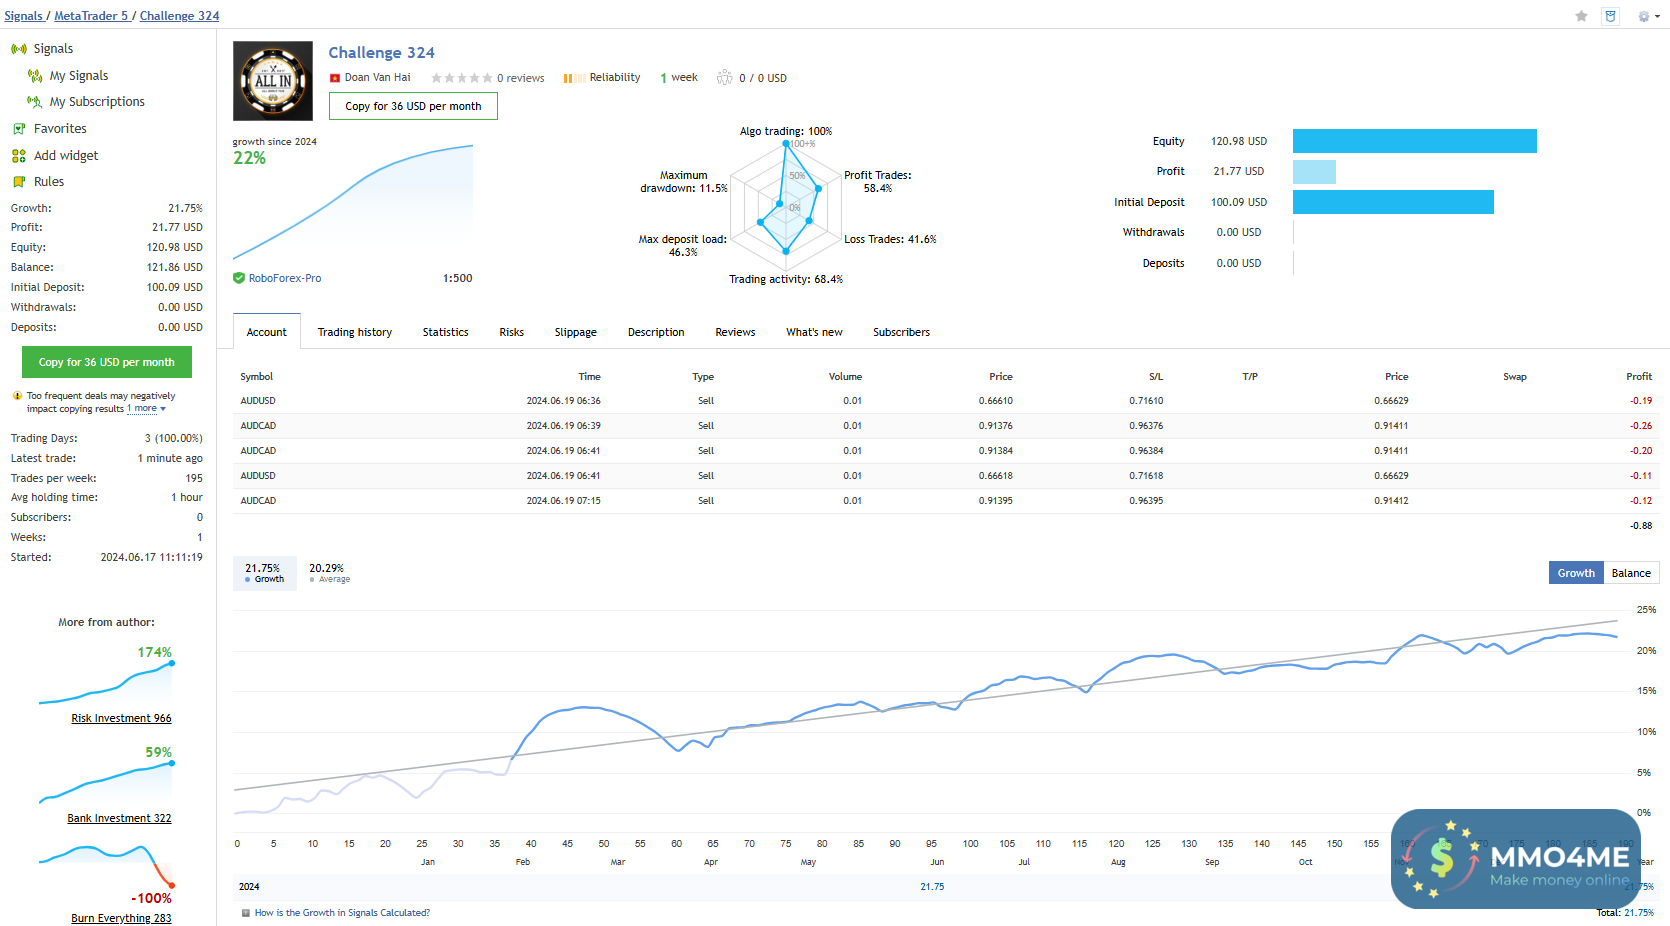
Task: Switch to the Statistics tab
Action: tap(445, 332)
